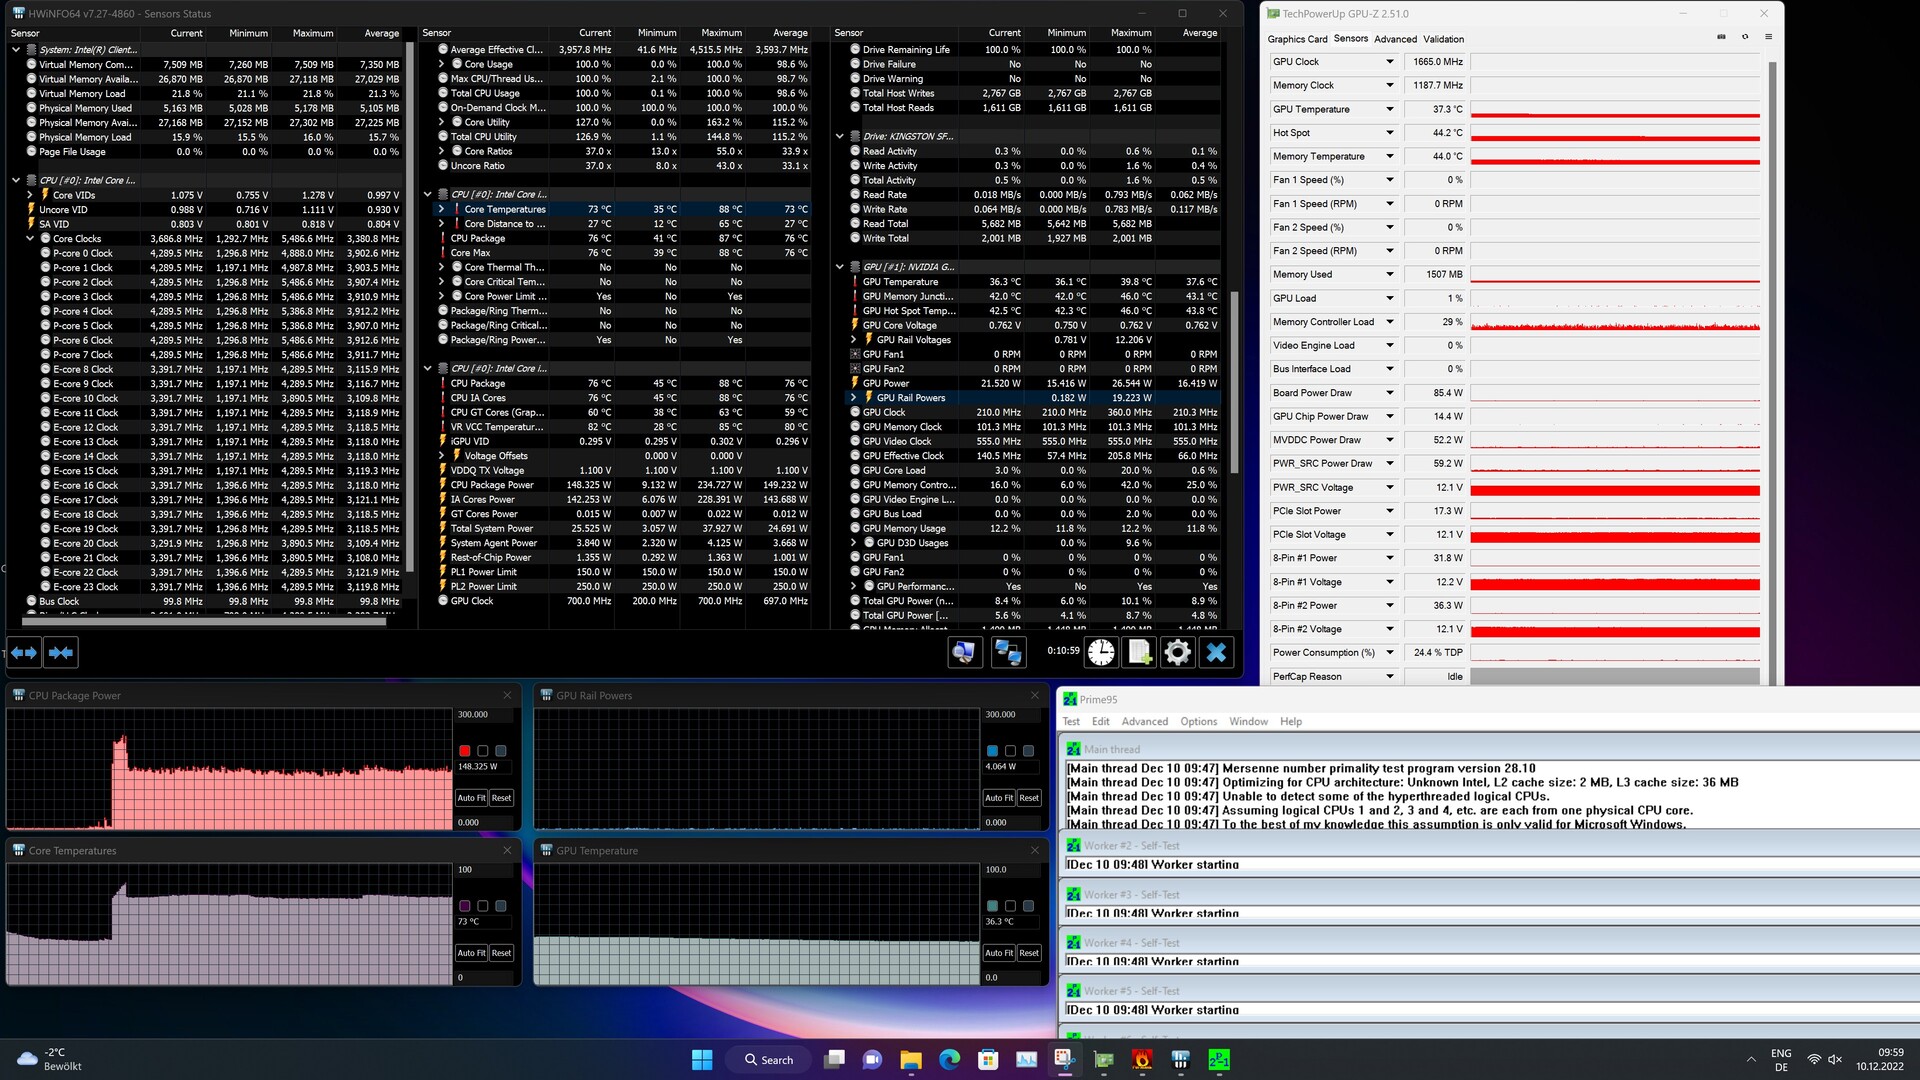The height and width of the screenshot is (1080, 1920).
Task: Open Prime95 Options menu
Action: (x=1198, y=721)
